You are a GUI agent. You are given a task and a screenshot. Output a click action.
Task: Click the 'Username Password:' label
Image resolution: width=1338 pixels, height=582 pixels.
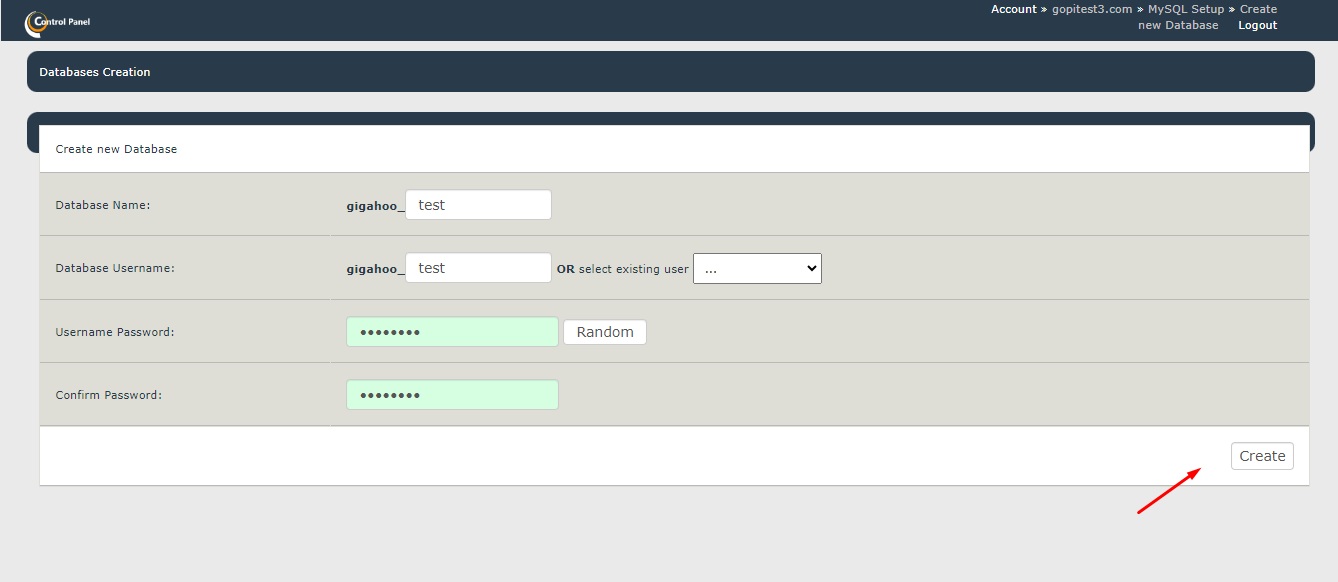tap(115, 332)
